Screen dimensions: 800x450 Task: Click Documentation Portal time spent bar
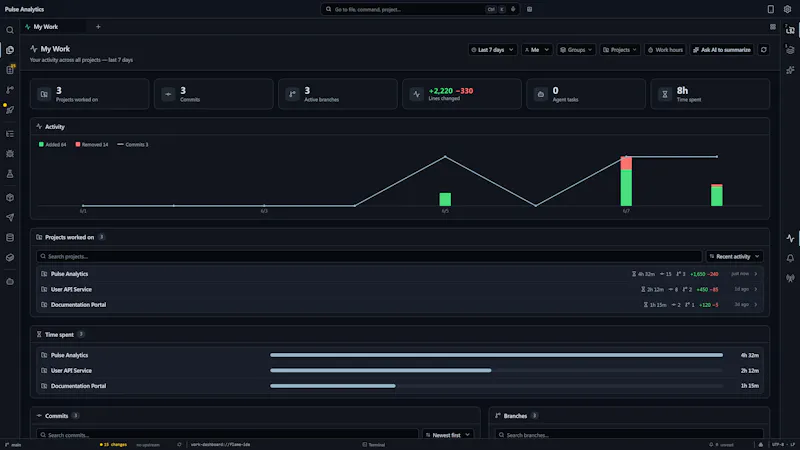pyautogui.click(x=496, y=386)
